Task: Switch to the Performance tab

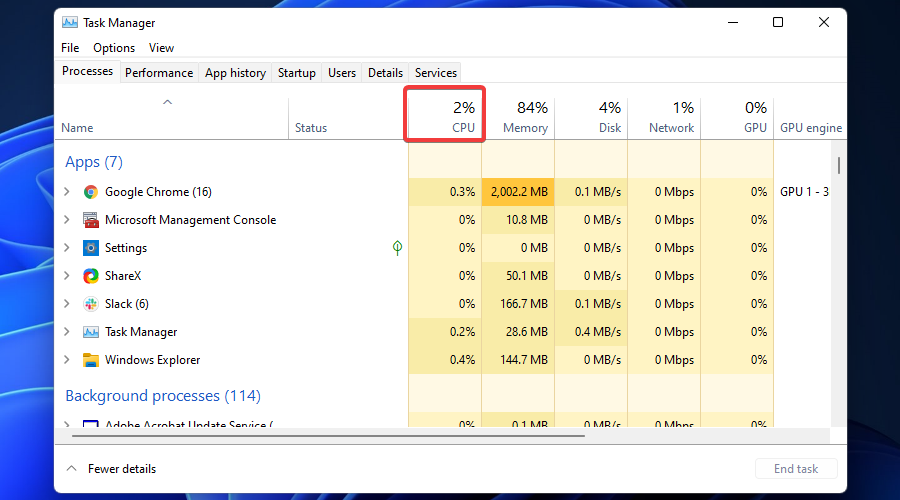Action: coord(159,73)
